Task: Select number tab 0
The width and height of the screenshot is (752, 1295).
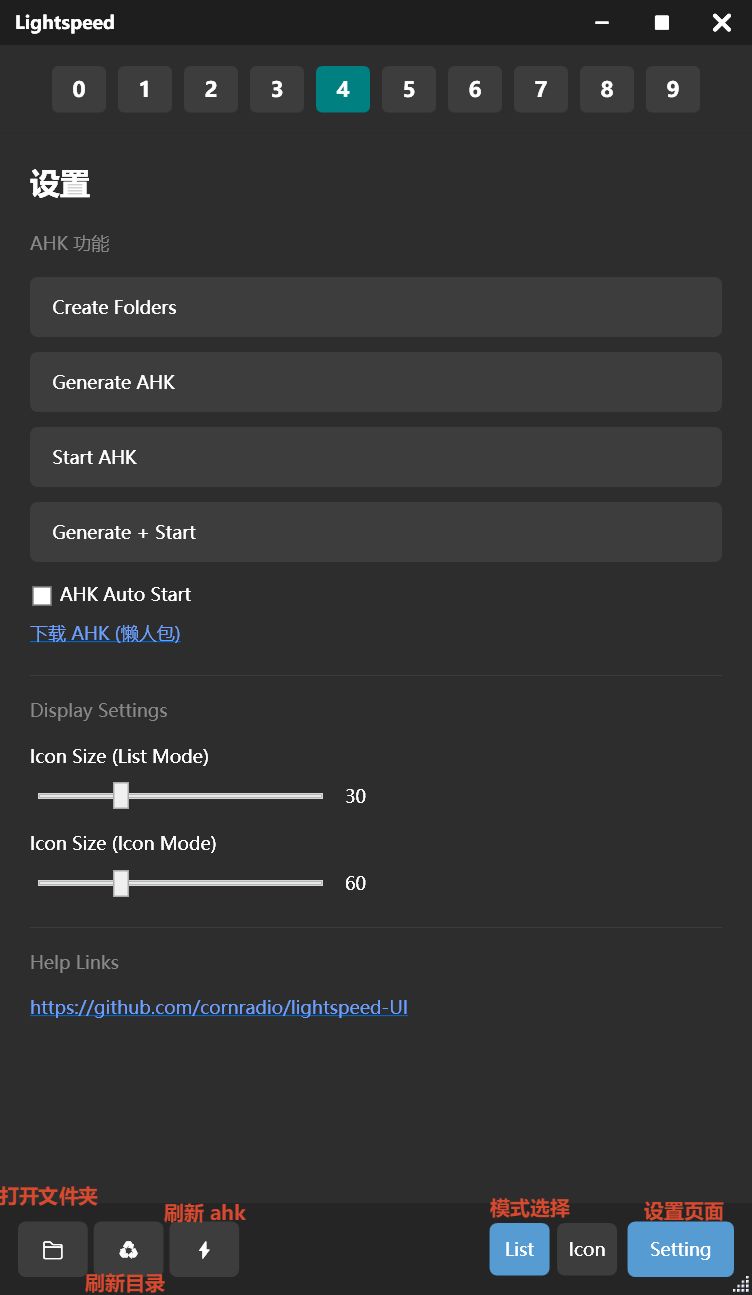Action: (79, 89)
